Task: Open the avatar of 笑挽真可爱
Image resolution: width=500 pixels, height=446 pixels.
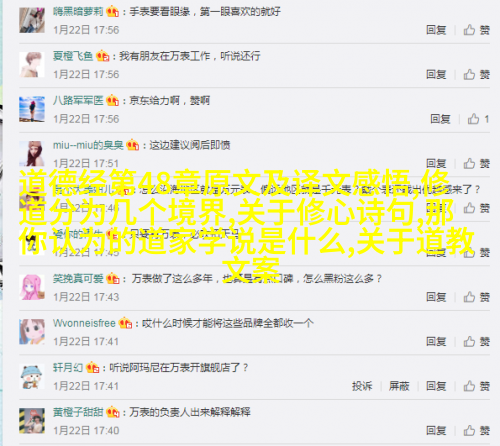Action: (32, 287)
